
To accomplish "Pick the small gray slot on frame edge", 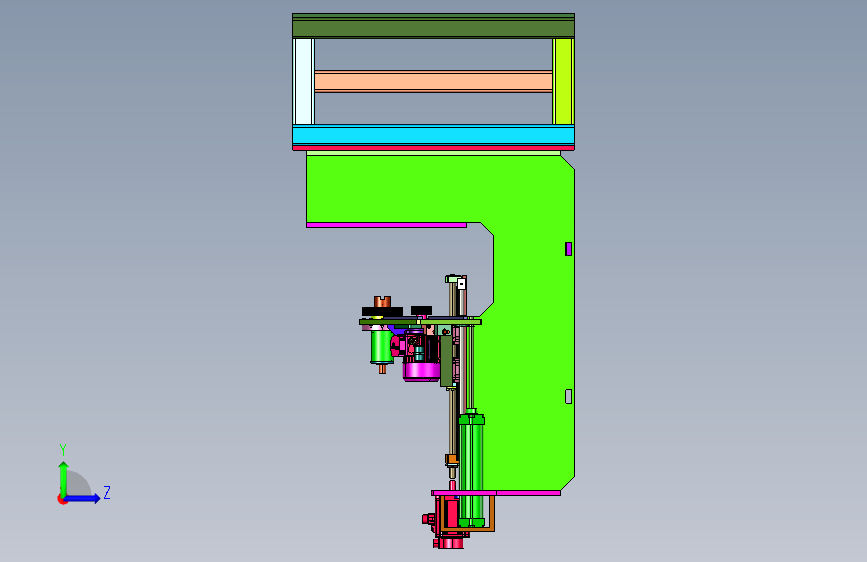I will (568, 396).
